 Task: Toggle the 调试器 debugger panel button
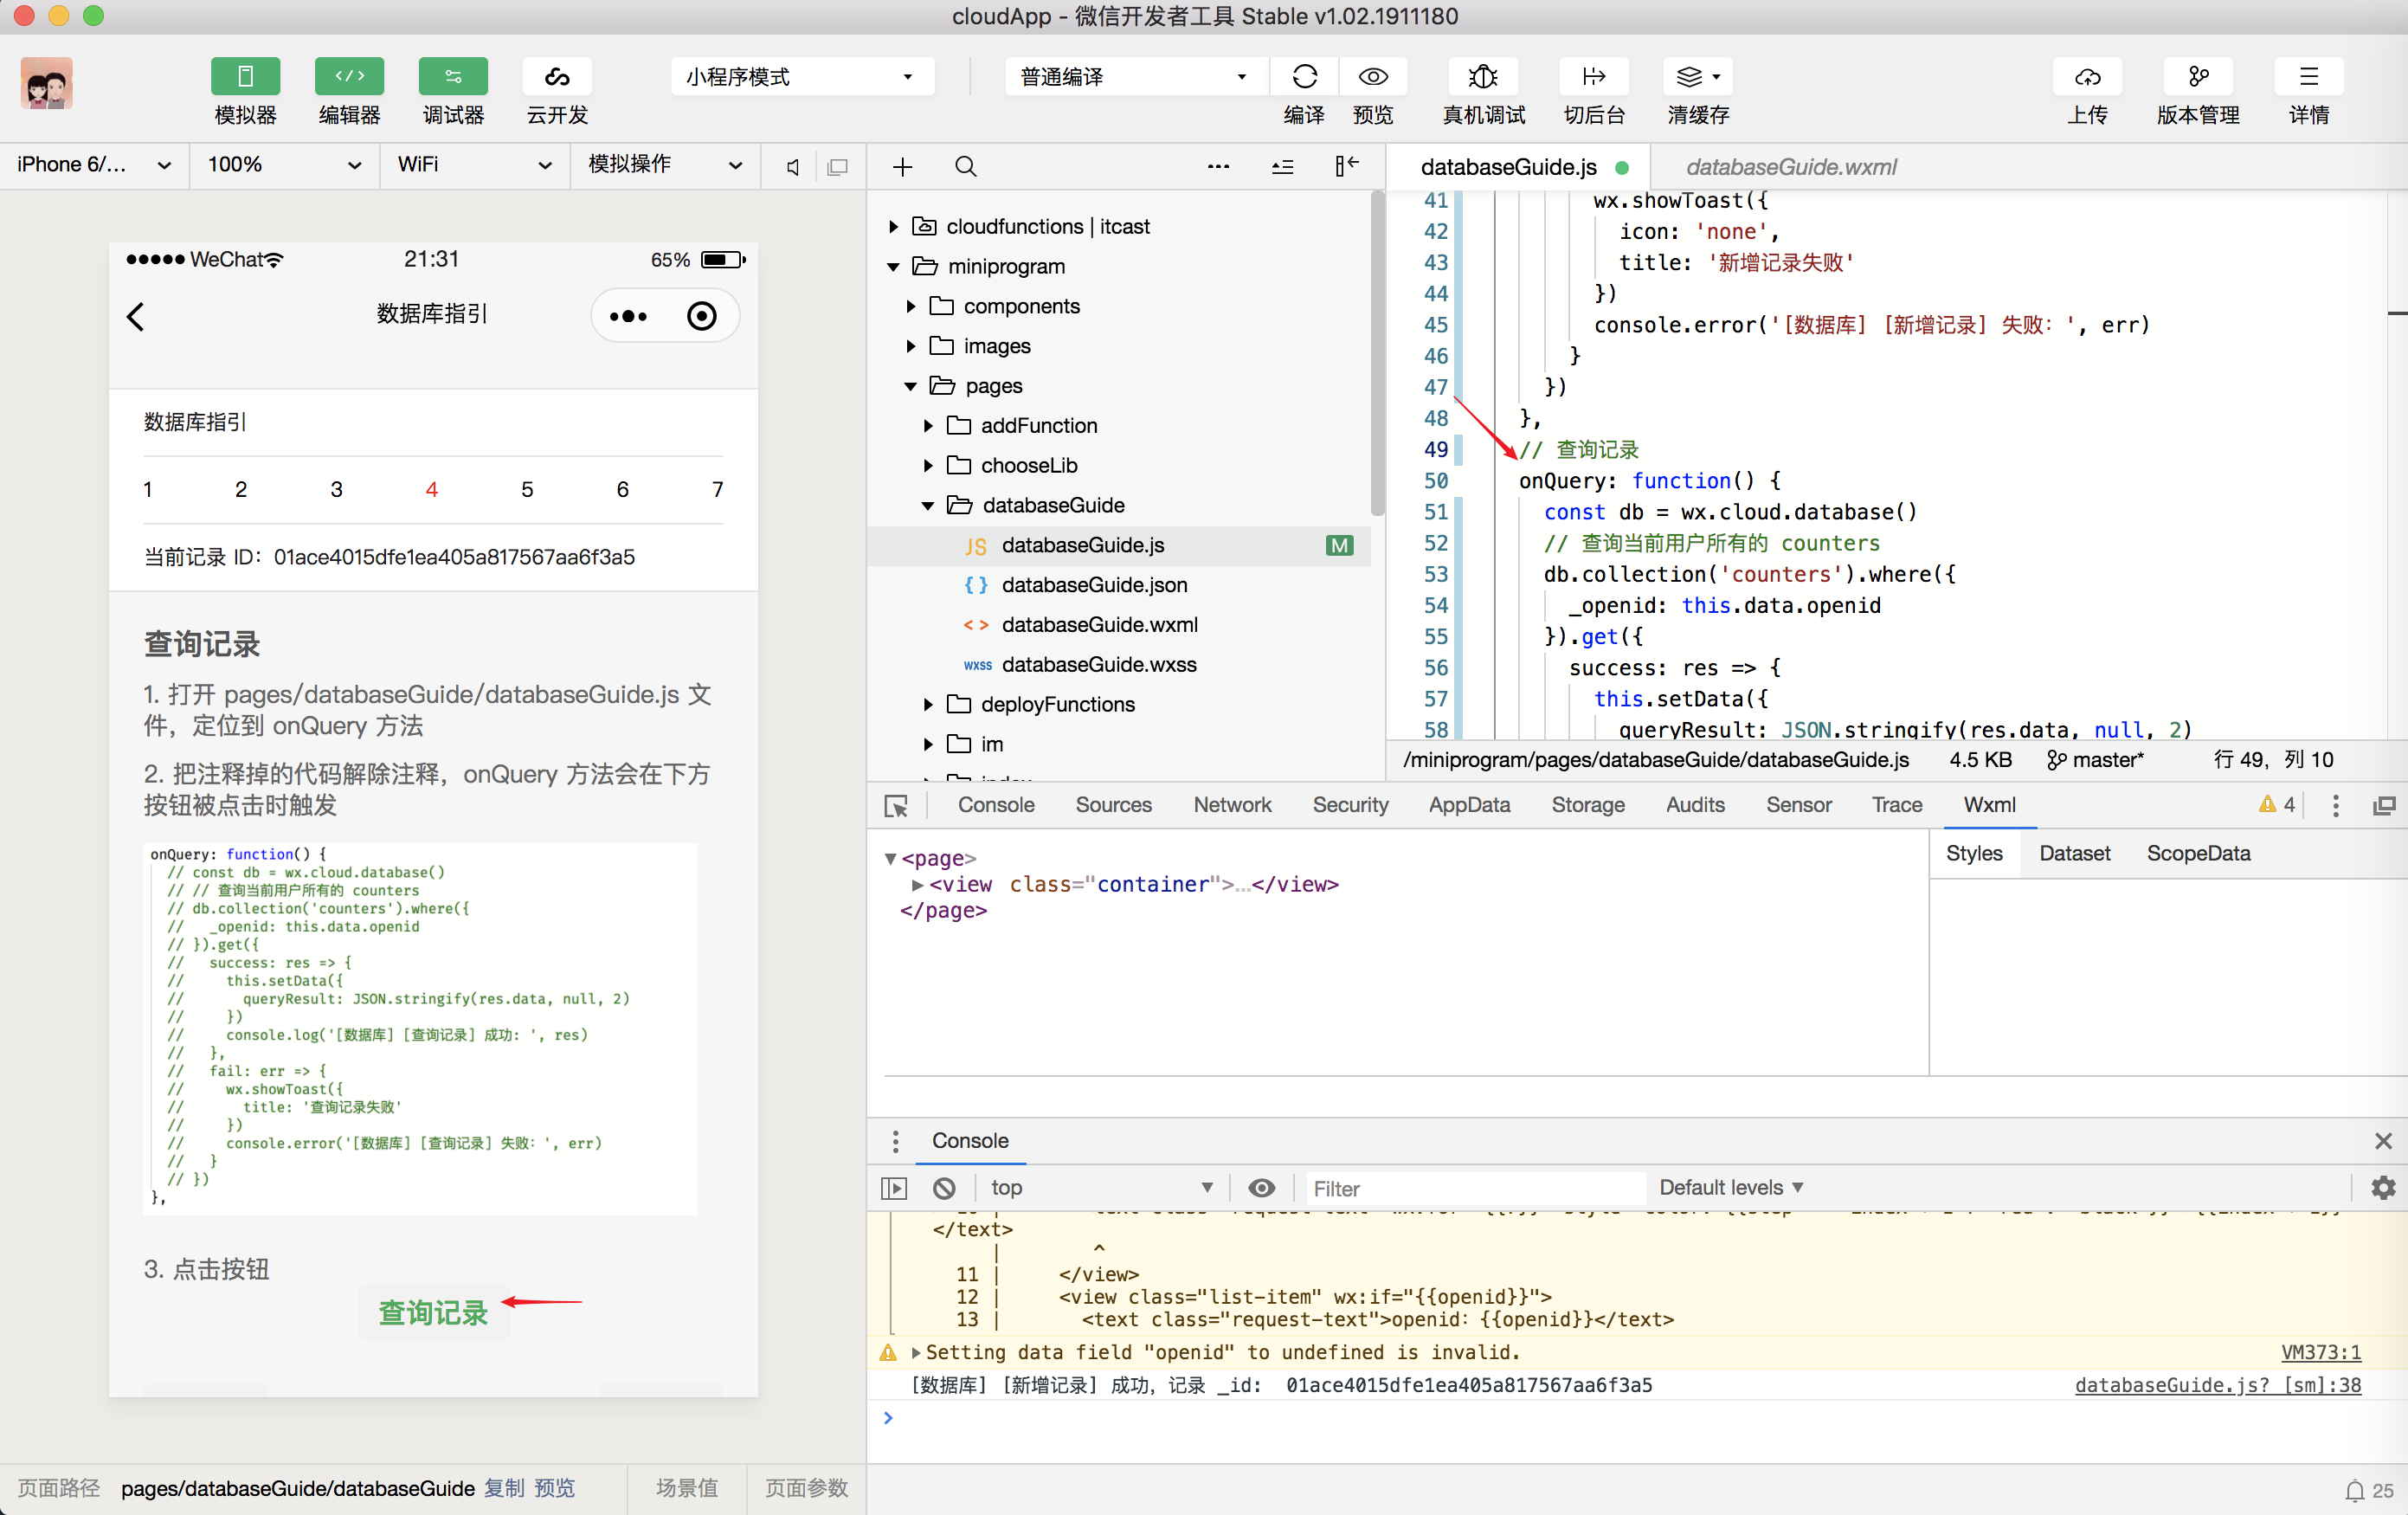453,77
